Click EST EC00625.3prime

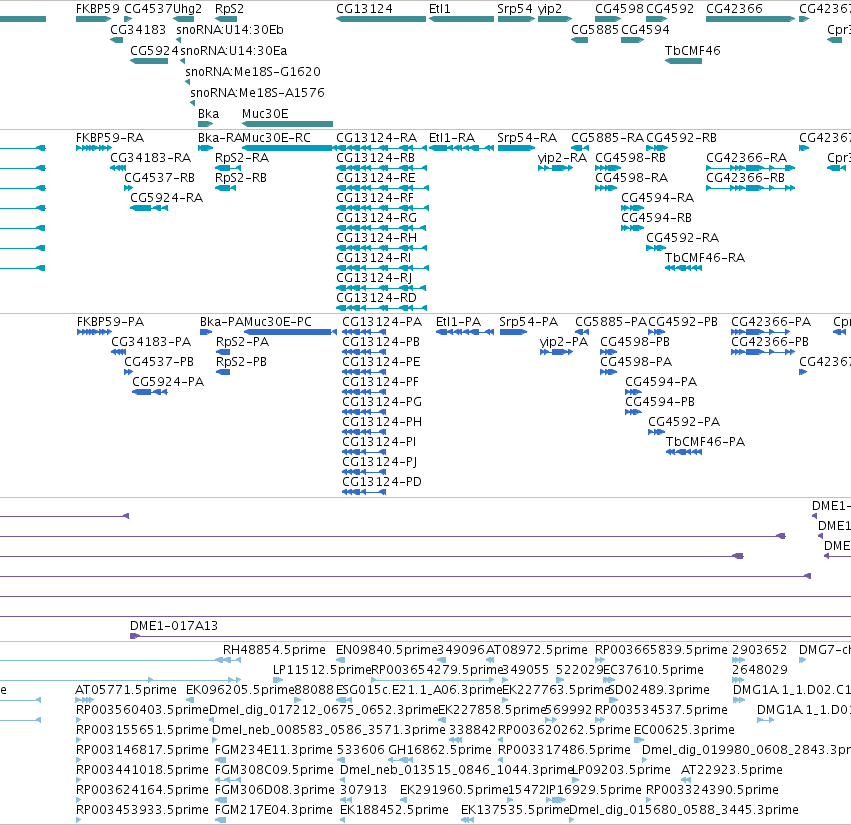(684, 729)
